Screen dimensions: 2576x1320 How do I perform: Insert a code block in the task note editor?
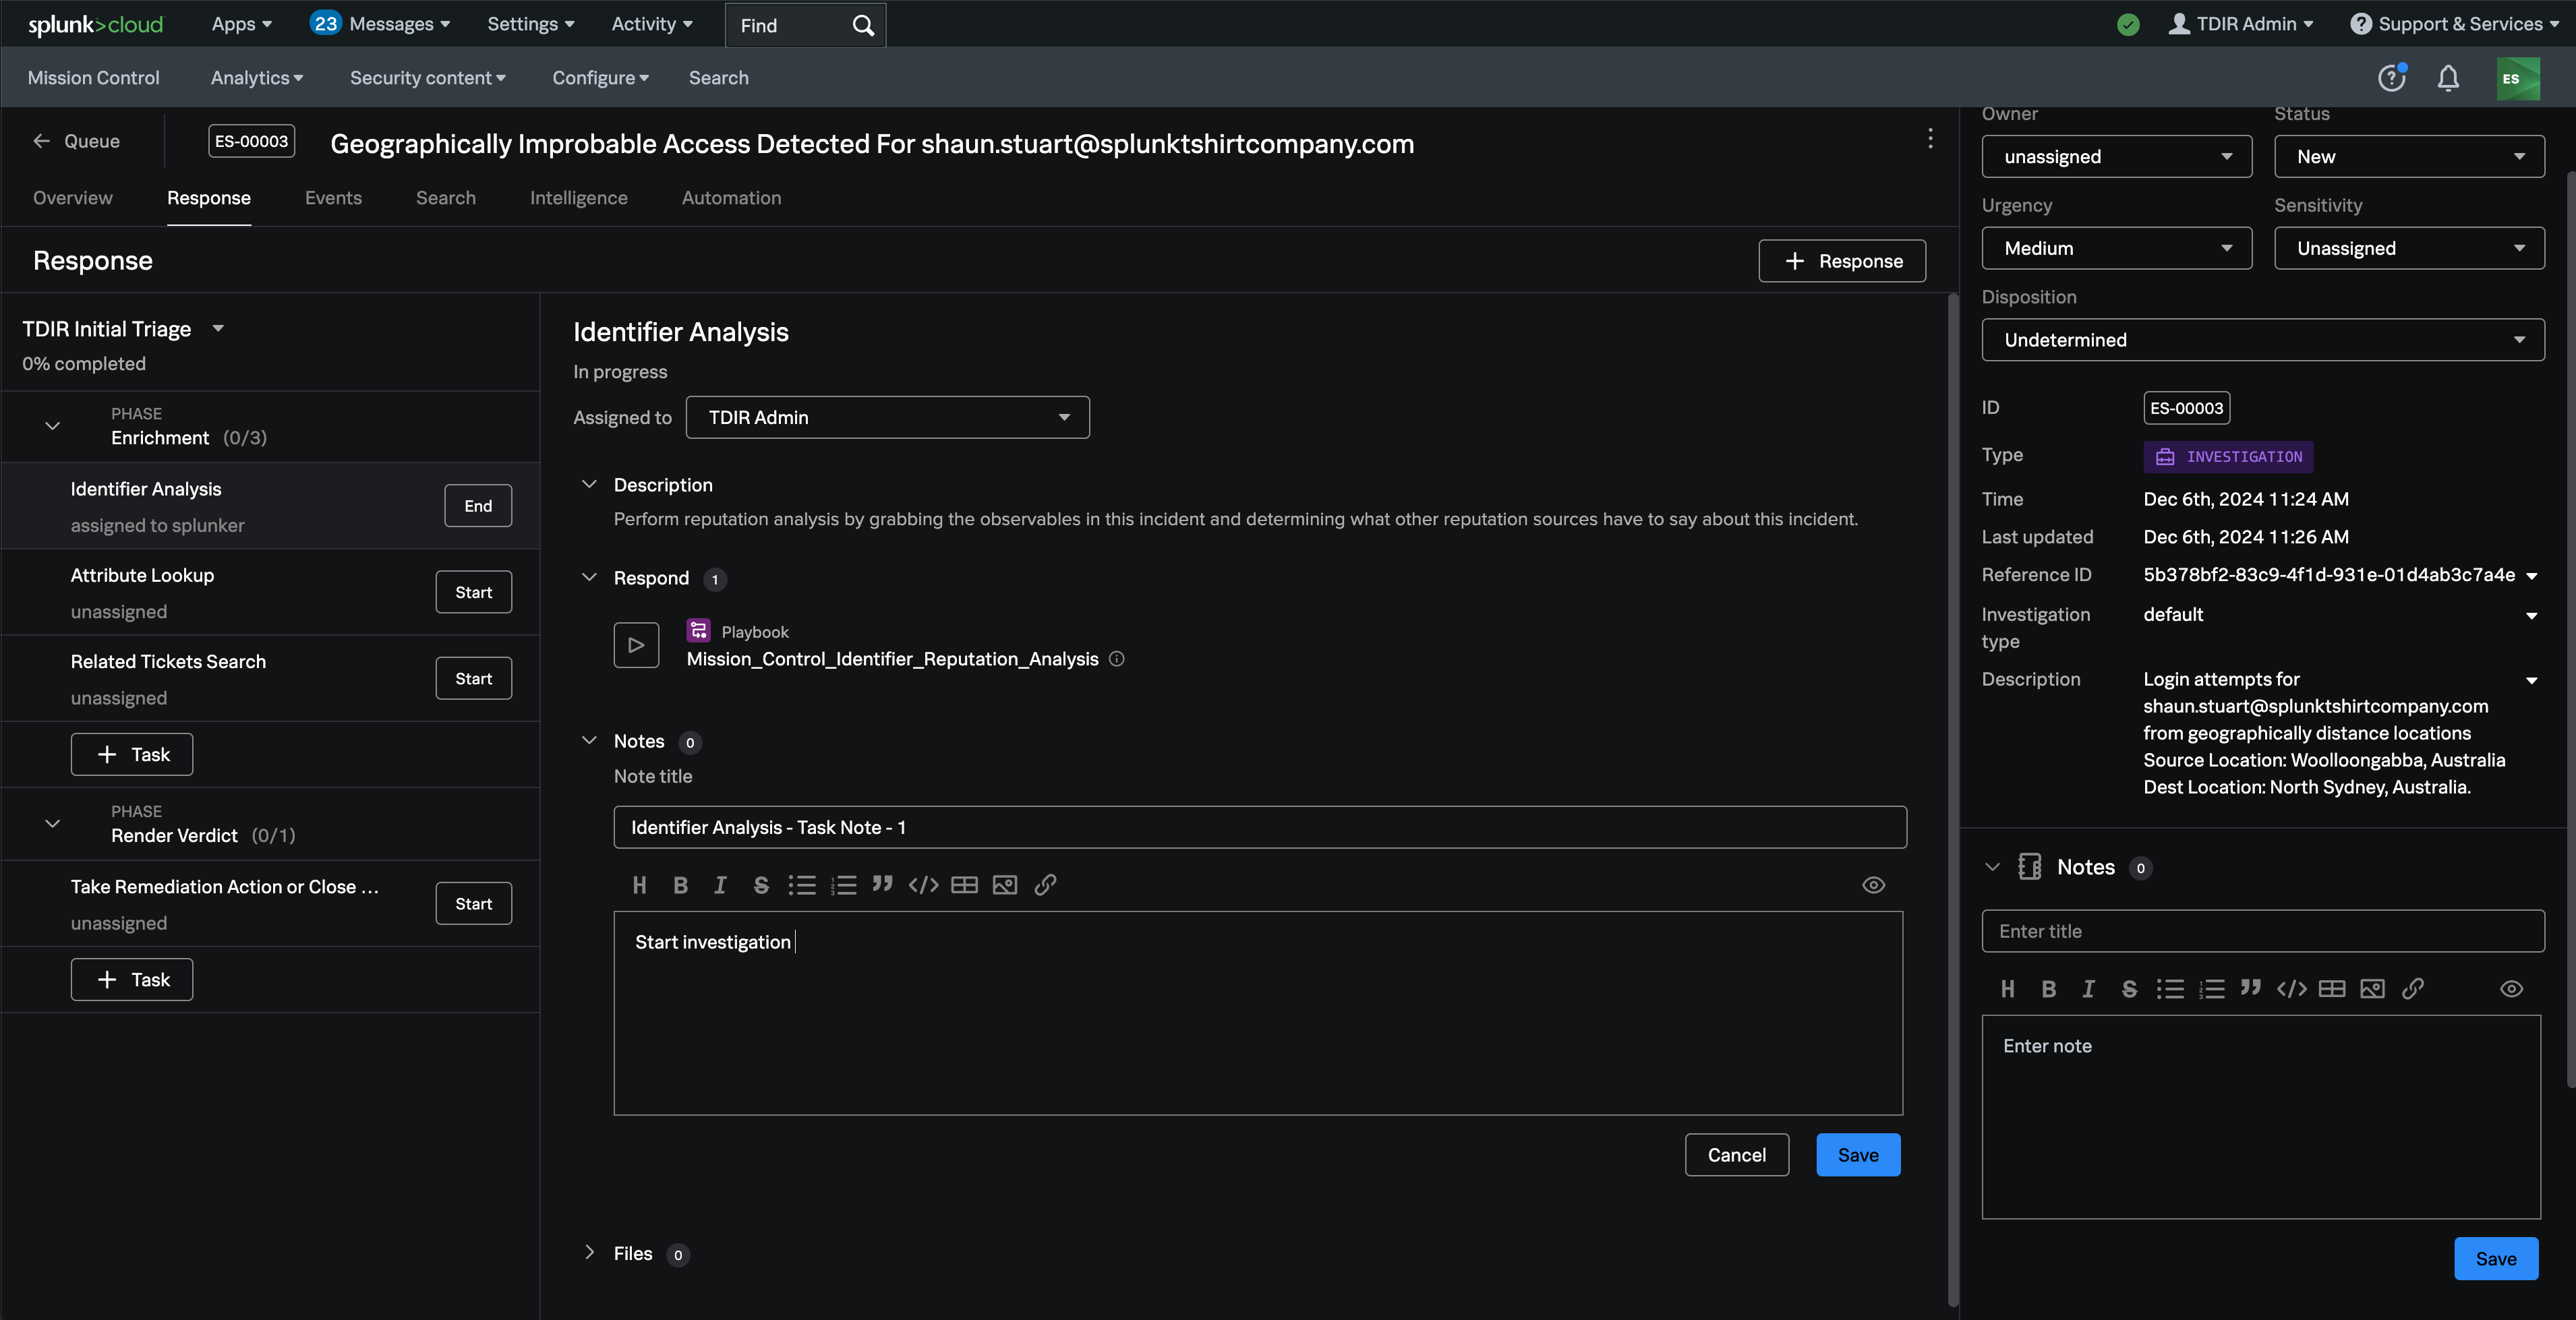923,885
